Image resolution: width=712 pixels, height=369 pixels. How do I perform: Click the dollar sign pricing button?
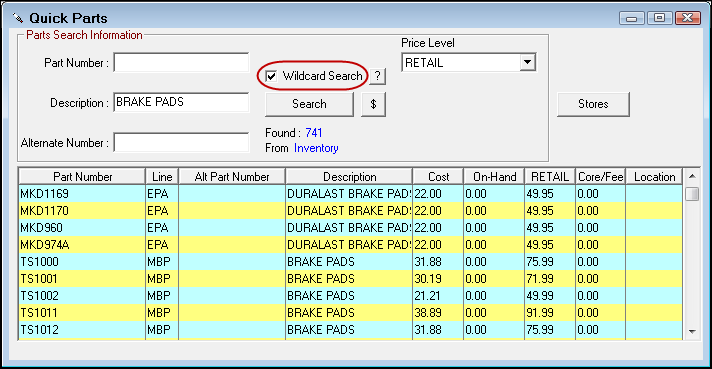point(373,104)
